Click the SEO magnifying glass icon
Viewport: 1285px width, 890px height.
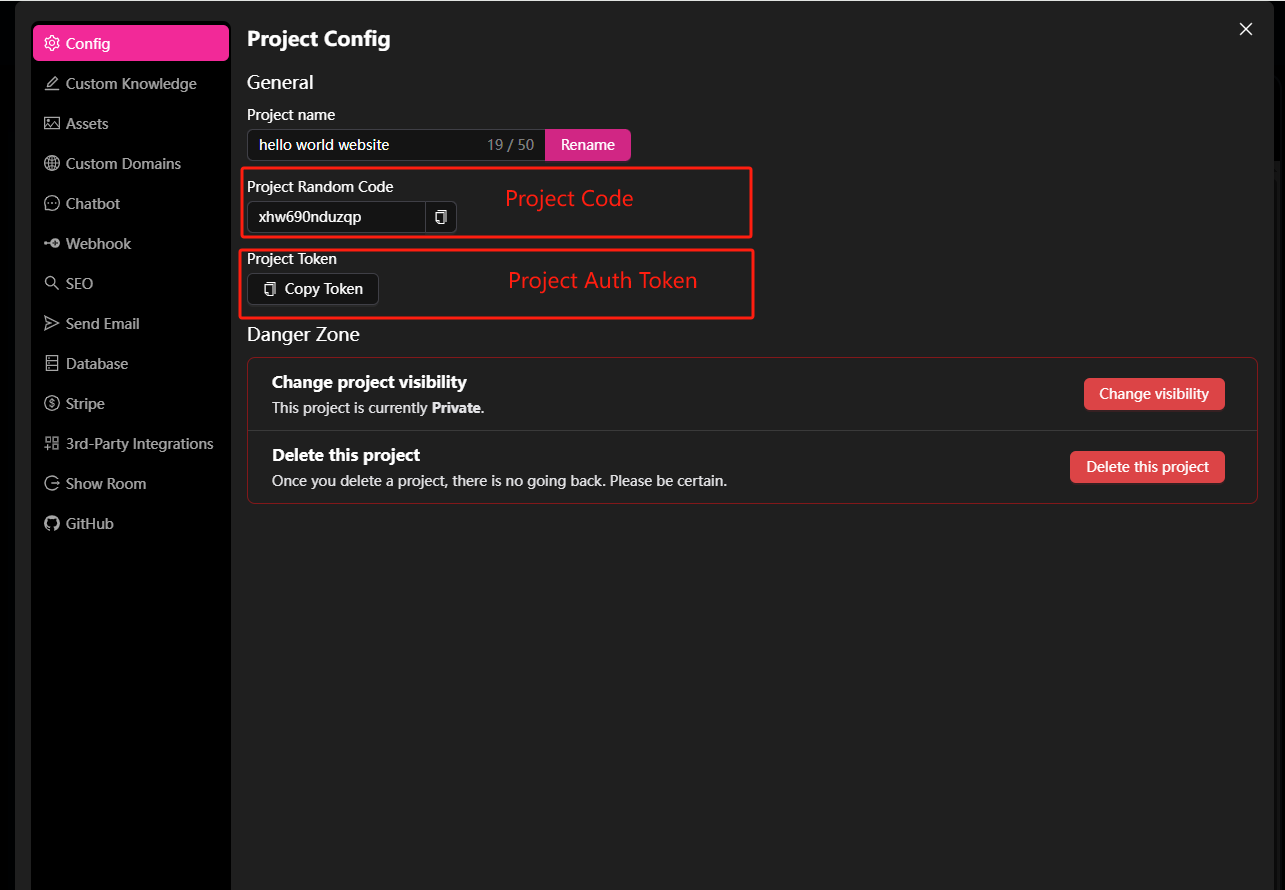tap(52, 284)
